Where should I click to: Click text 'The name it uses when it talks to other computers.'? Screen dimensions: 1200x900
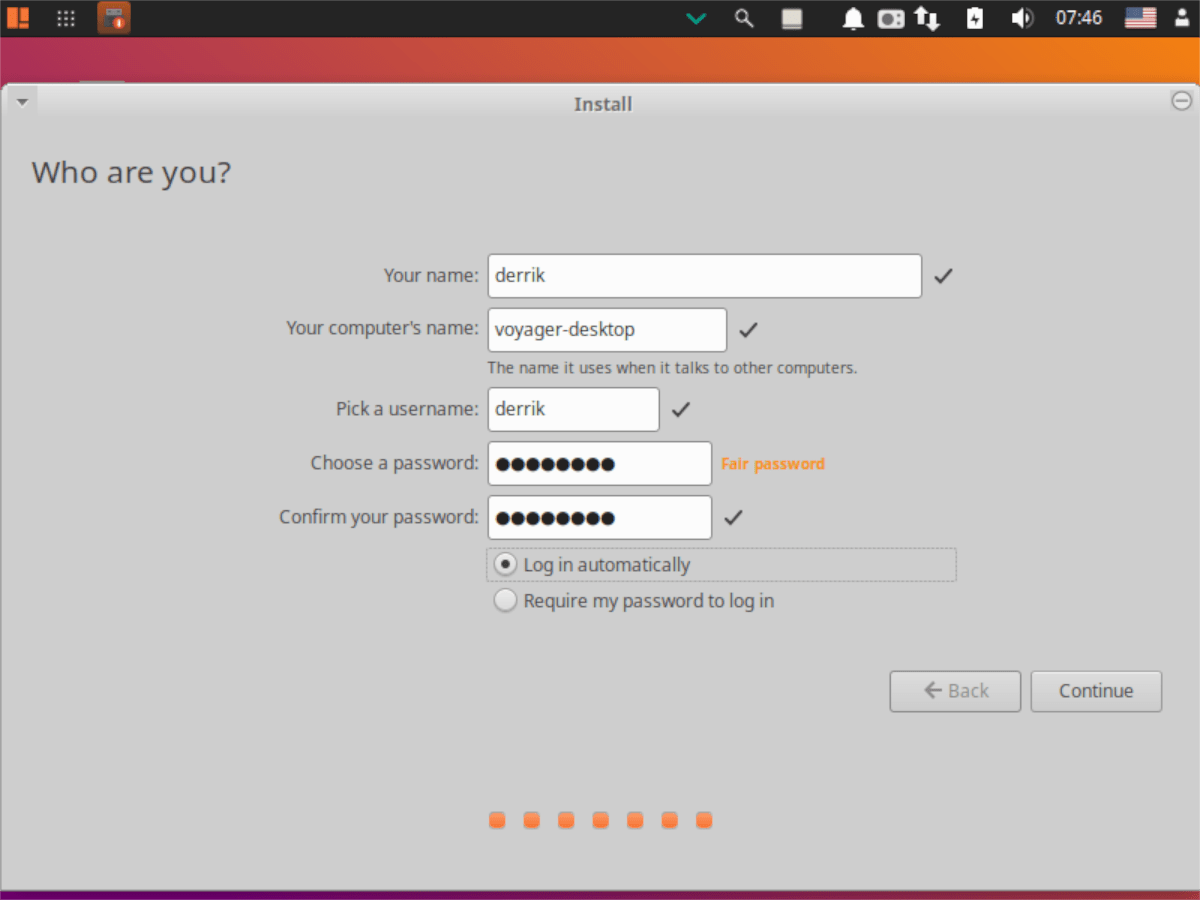point(672,368)
